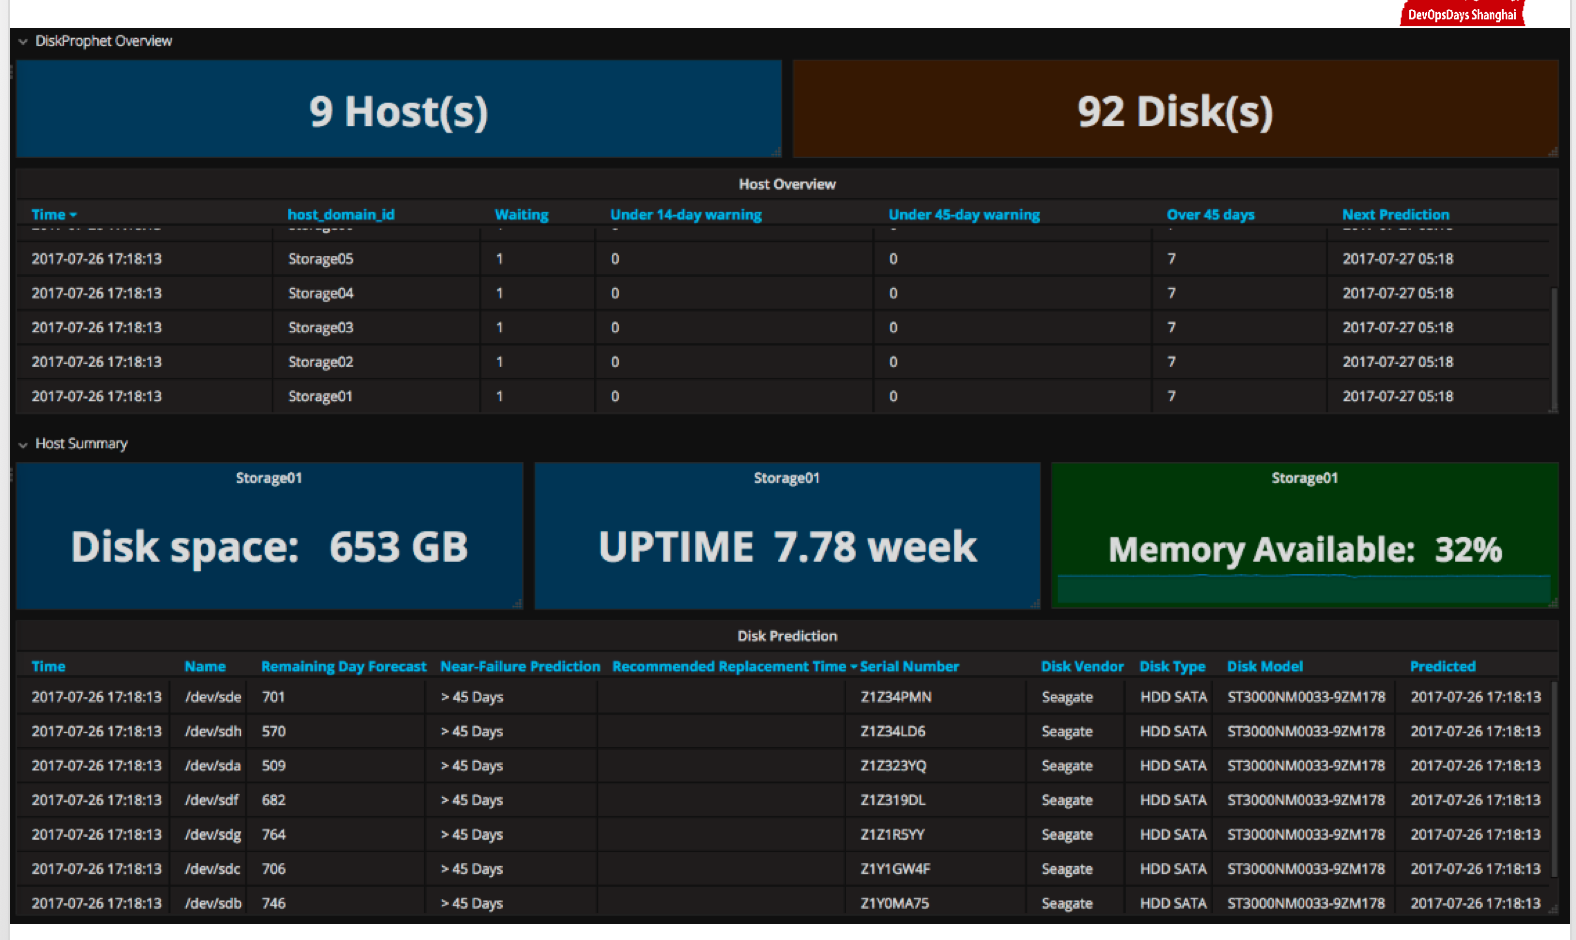The height and width of the screenshot is (940, 1576).
Task: Click the DevOpsDays Shanghai badge
Action: tap(1462, 14)
